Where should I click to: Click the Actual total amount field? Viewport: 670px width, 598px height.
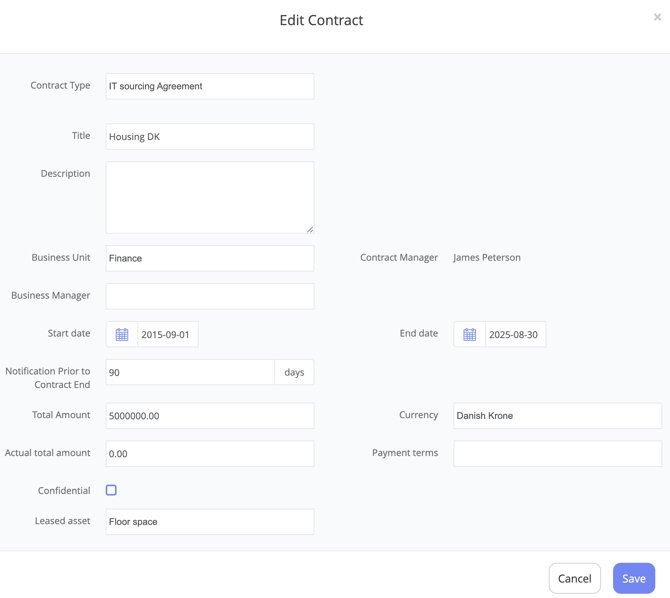point(210,454)
